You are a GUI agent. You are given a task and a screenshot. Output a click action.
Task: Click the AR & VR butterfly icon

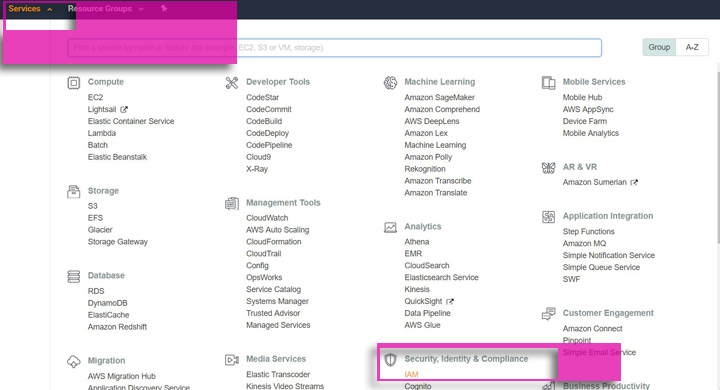pyautogui.click(x=549, y=168)
